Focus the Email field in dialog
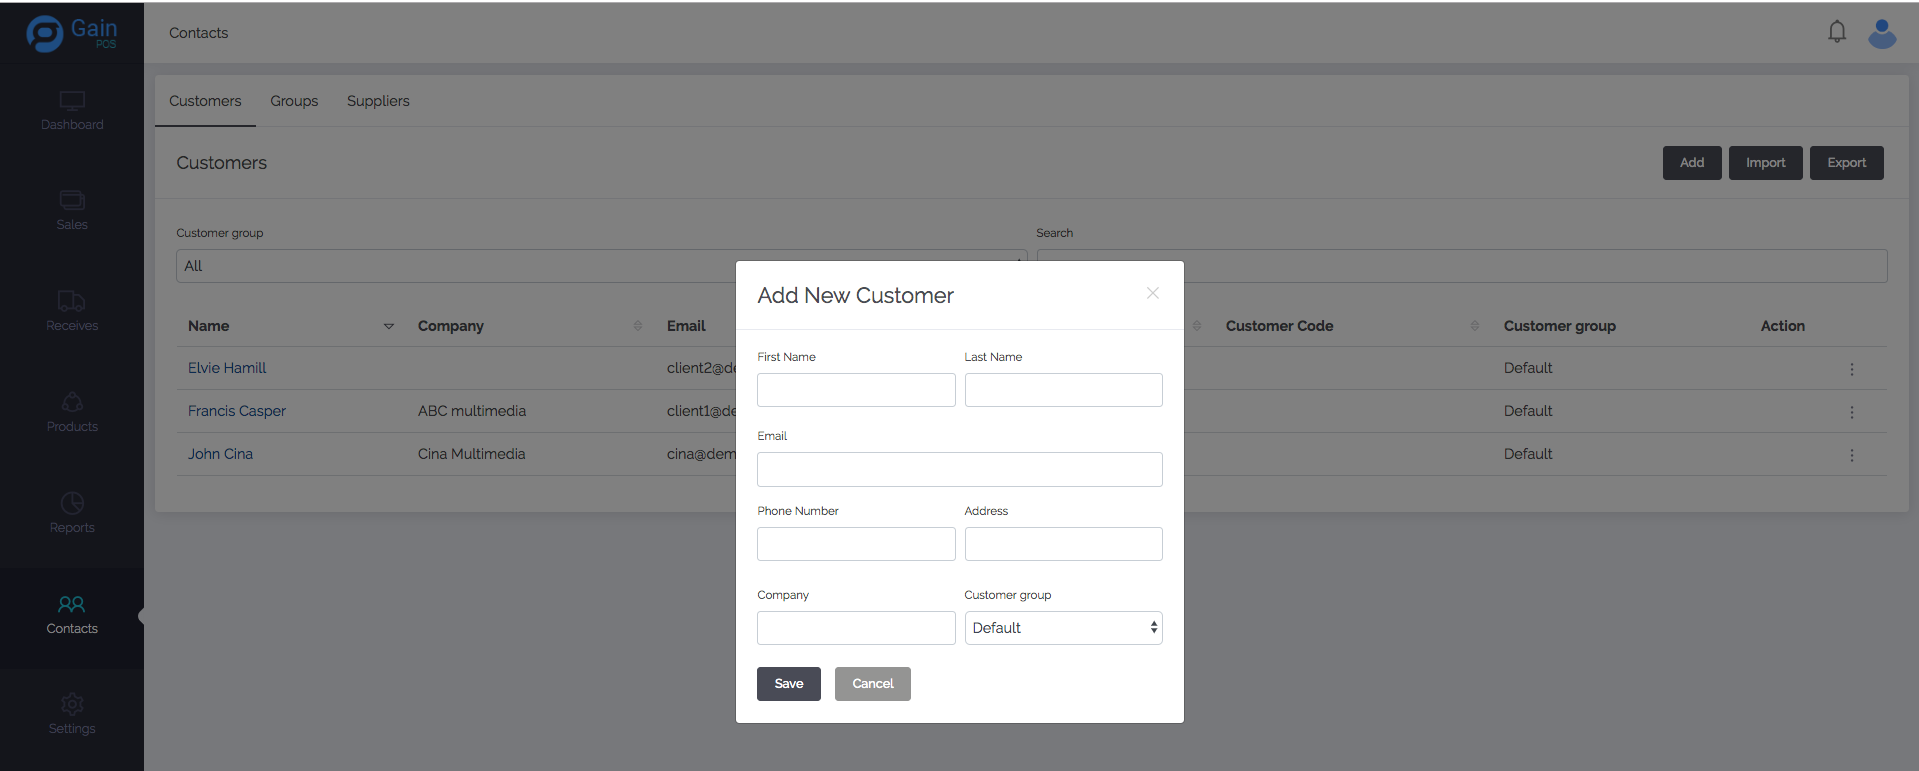Viewport: 1919px width, 771px height. coord(959,469)
